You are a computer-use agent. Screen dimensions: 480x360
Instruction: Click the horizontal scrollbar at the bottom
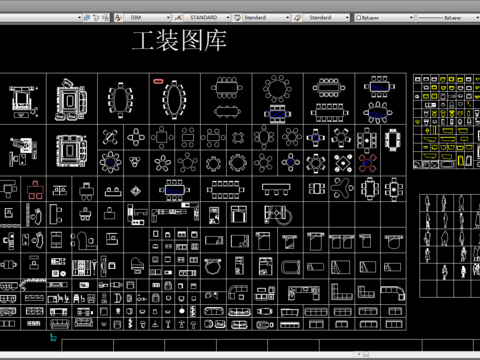pyautogui.click(x=240, y=355)
